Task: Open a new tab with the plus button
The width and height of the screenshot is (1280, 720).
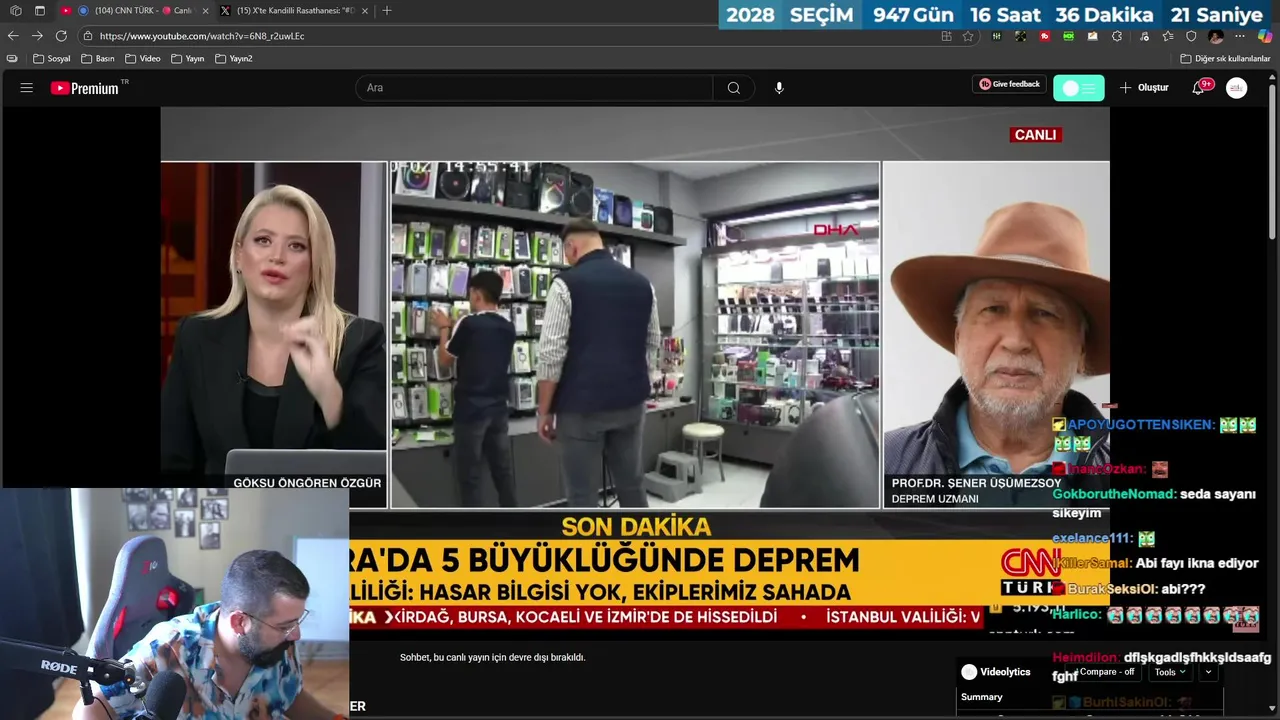Action: (387, 11)
